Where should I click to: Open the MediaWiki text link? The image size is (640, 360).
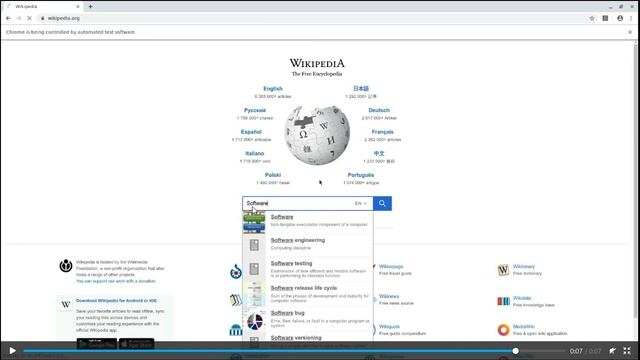[x=524, y=327]
